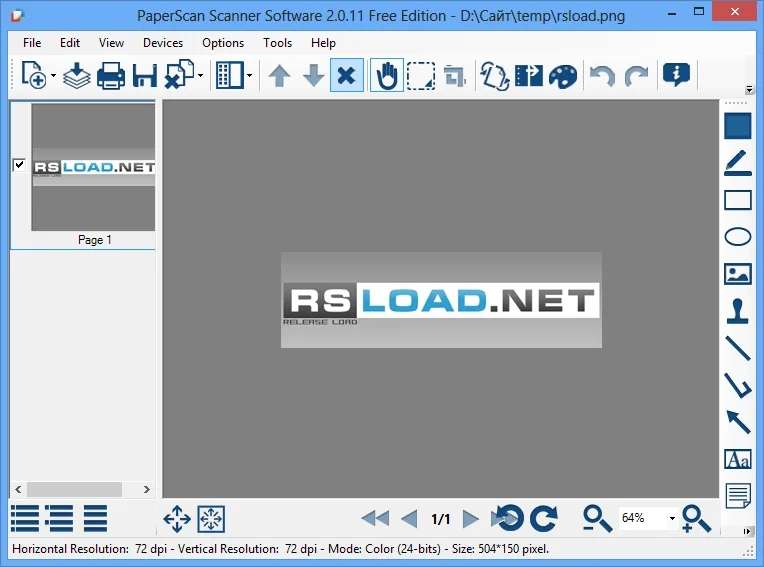Click the zoom in magnifier button
This screenshot has height=567, width=764.
(696, 518)
